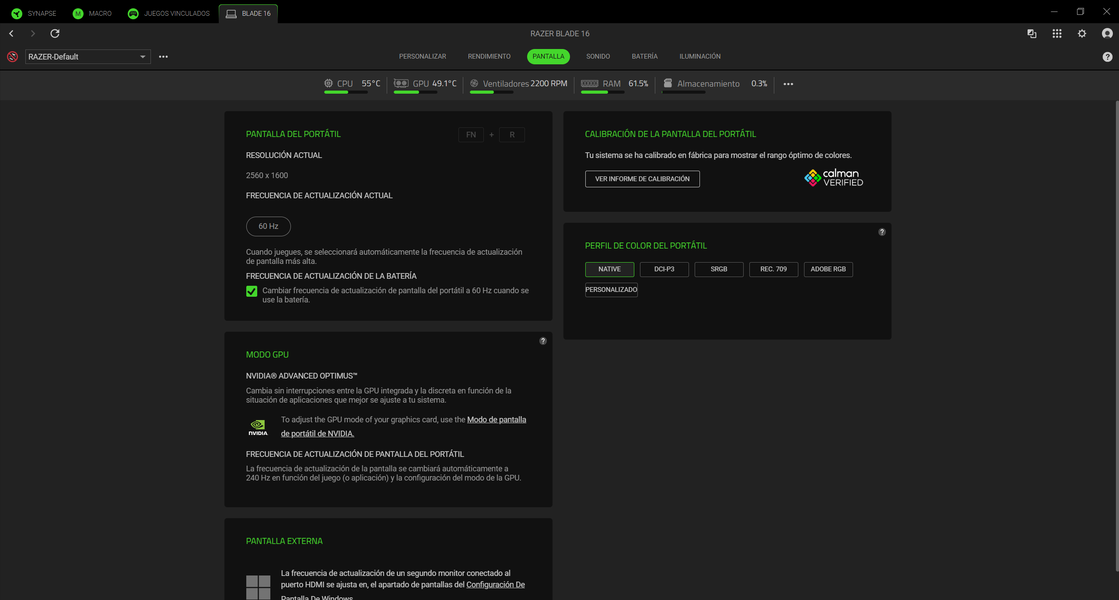Switch to the Macro tab
This screenshot has width=1119, height=600.
[93, 14]
